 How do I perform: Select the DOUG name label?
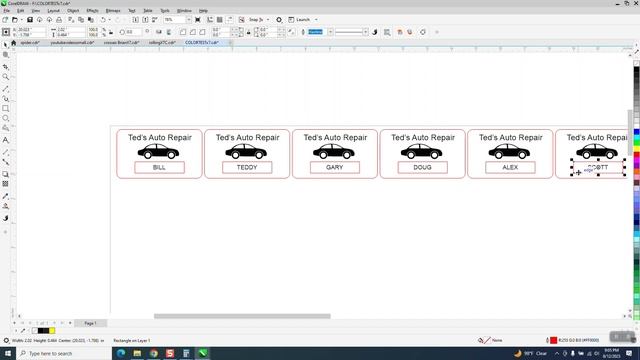coord(422,167)
